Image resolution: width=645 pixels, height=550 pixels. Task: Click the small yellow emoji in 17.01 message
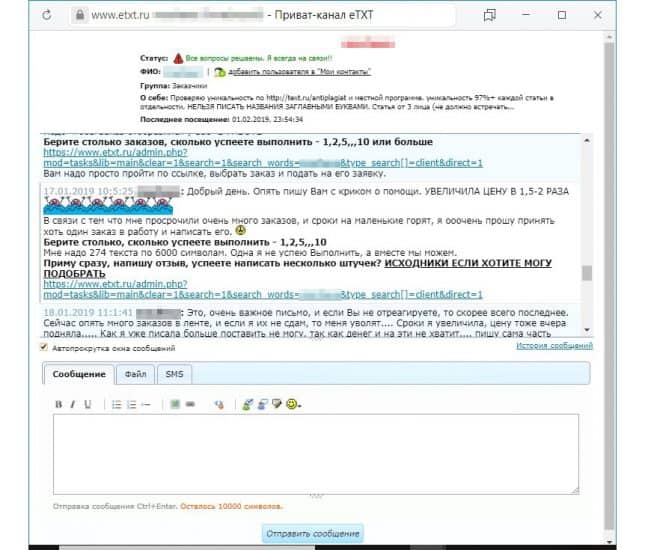coord(240,230)
